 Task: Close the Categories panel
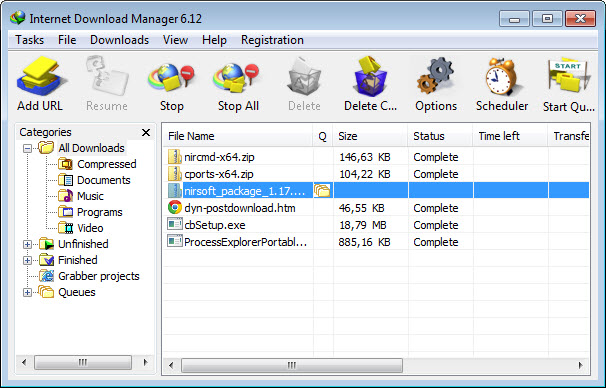[x=146, y=133]
